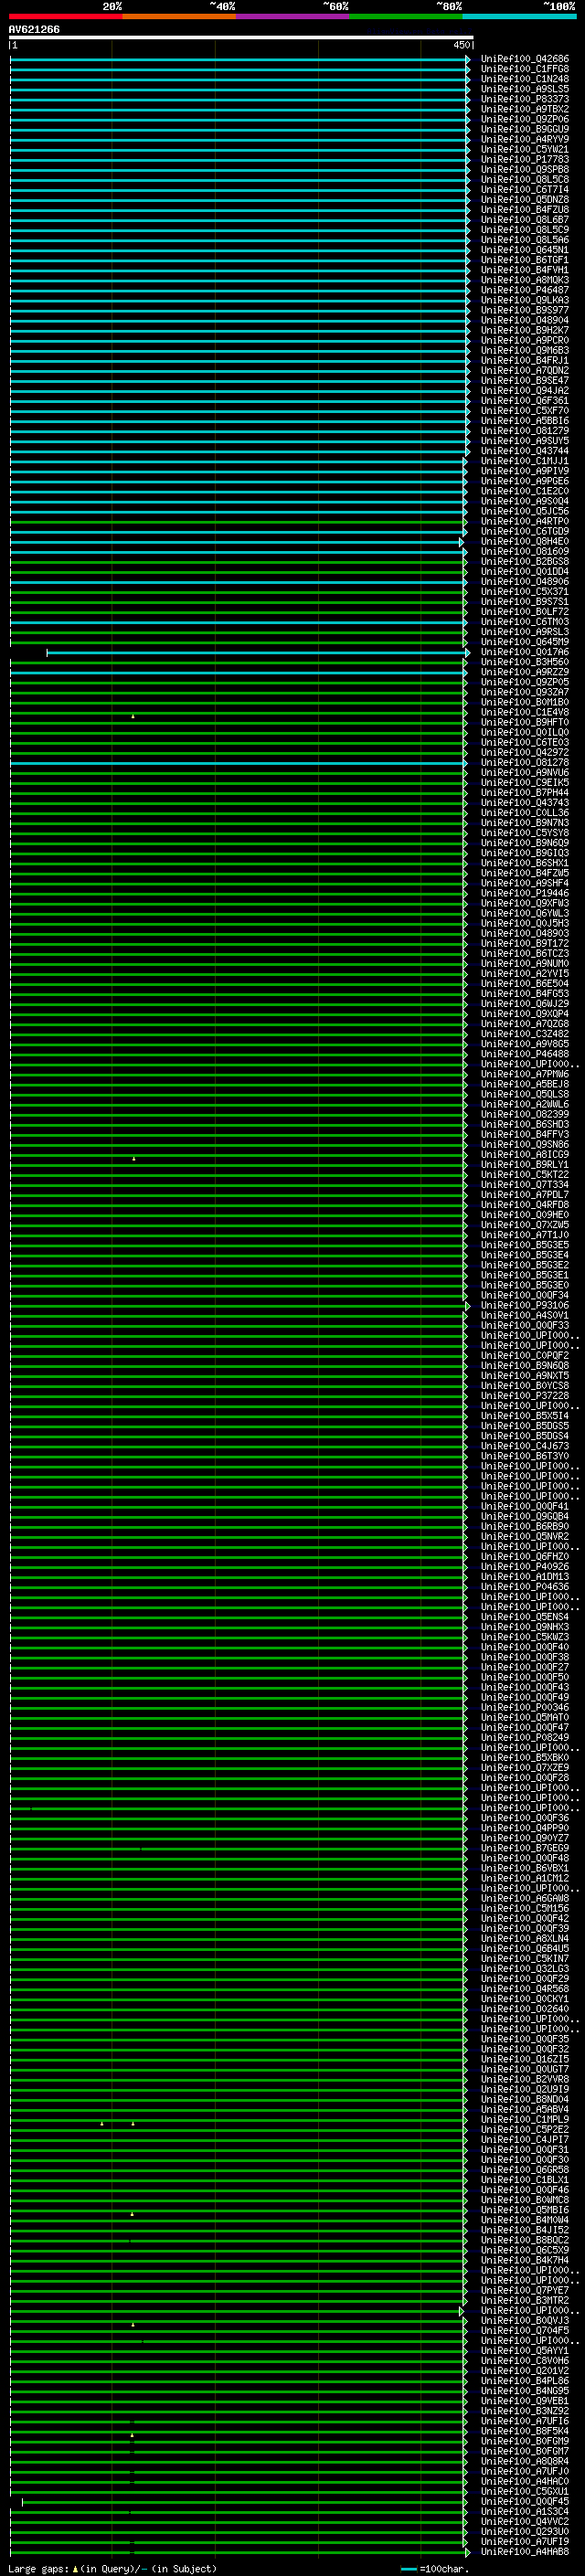Viewport: 585px width, 2576px height.
Task: Click the UniRef100_Q7T334 hit name
Action: (x=524, y=1185)
